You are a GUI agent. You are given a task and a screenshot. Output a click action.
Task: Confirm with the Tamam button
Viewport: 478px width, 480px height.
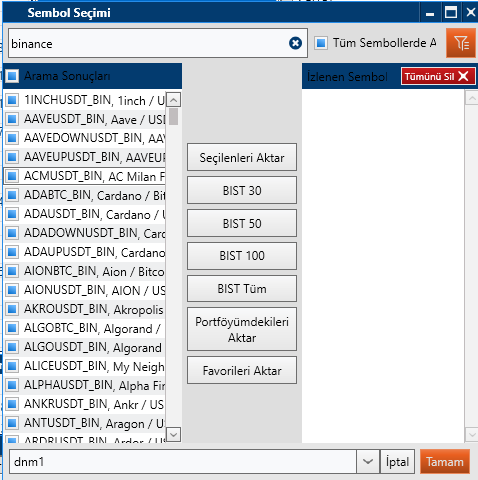(x=445, y=462)
